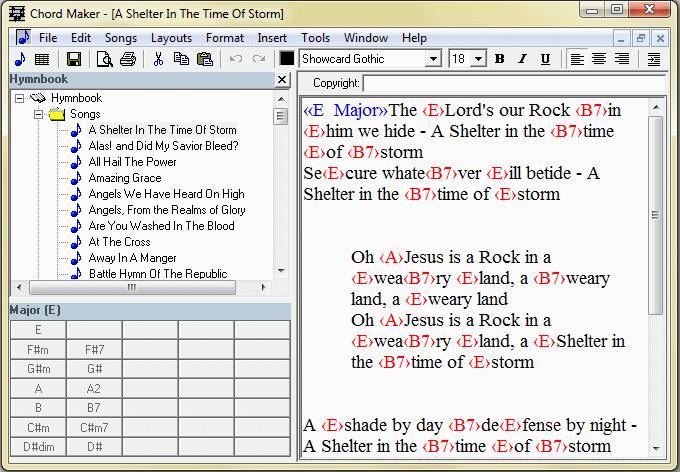Click the lyrics editor vertical scrollbar thumb
The width and height of the screenshot is (680, 472).
655,215
